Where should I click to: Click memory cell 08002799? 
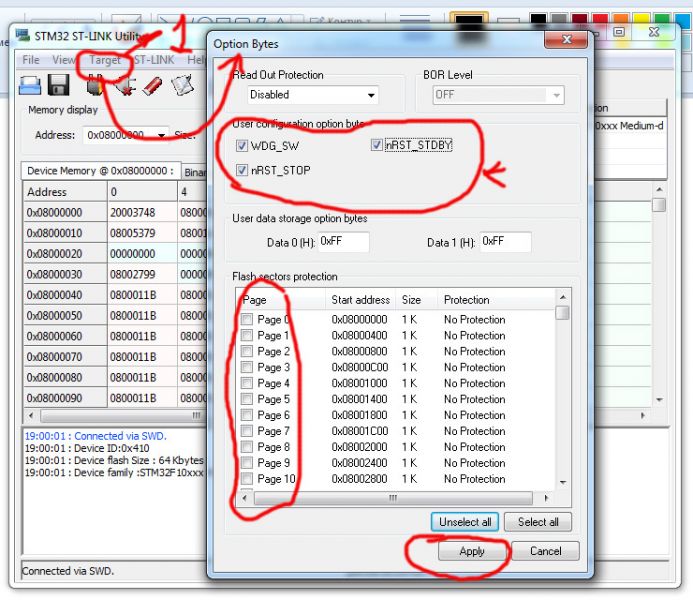[x=133, y=274]
